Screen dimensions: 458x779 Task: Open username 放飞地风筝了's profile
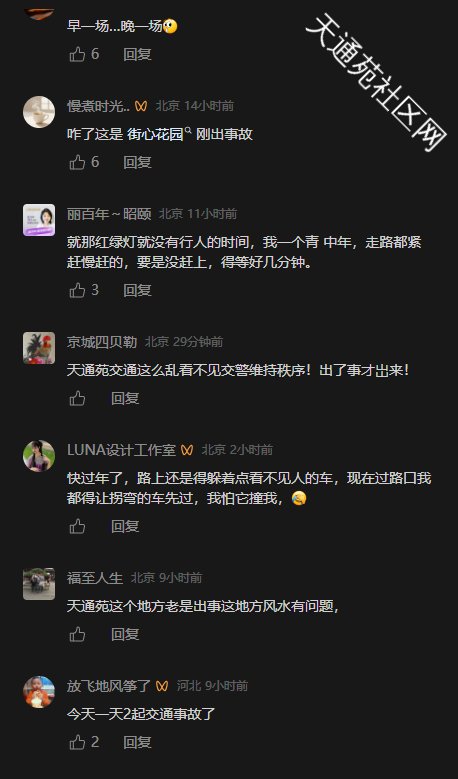pyautogui.click(x=109, y=686)
